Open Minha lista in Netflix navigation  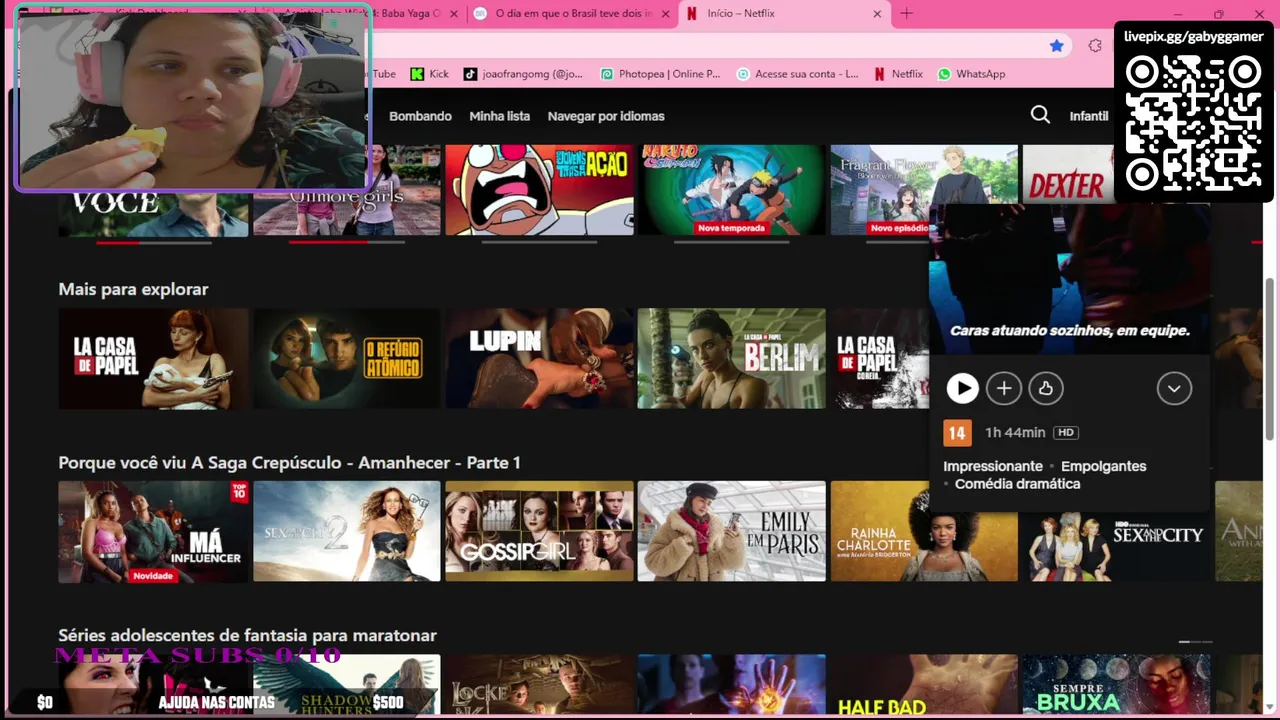click(x=499, y=116)
